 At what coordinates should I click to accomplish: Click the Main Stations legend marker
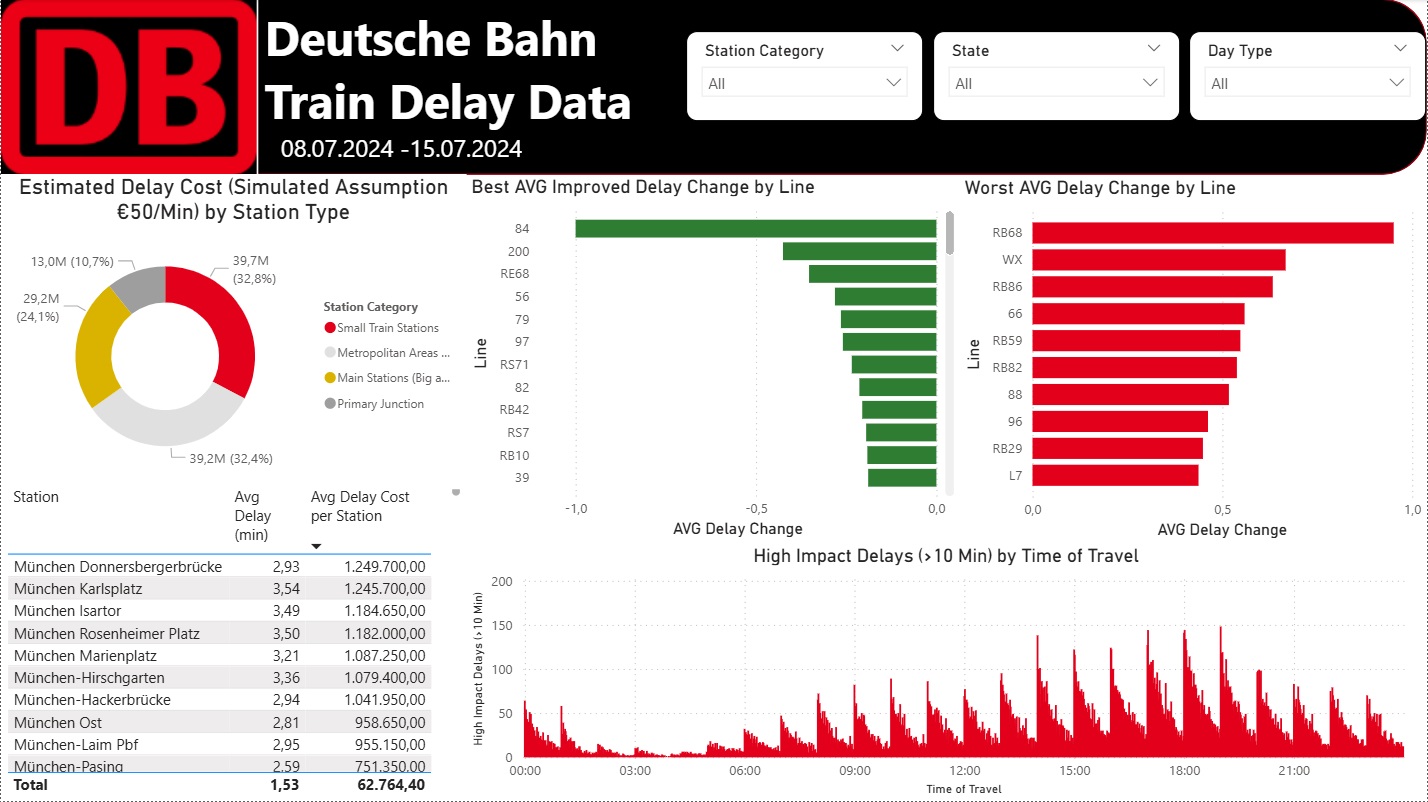tap(330, 378)
